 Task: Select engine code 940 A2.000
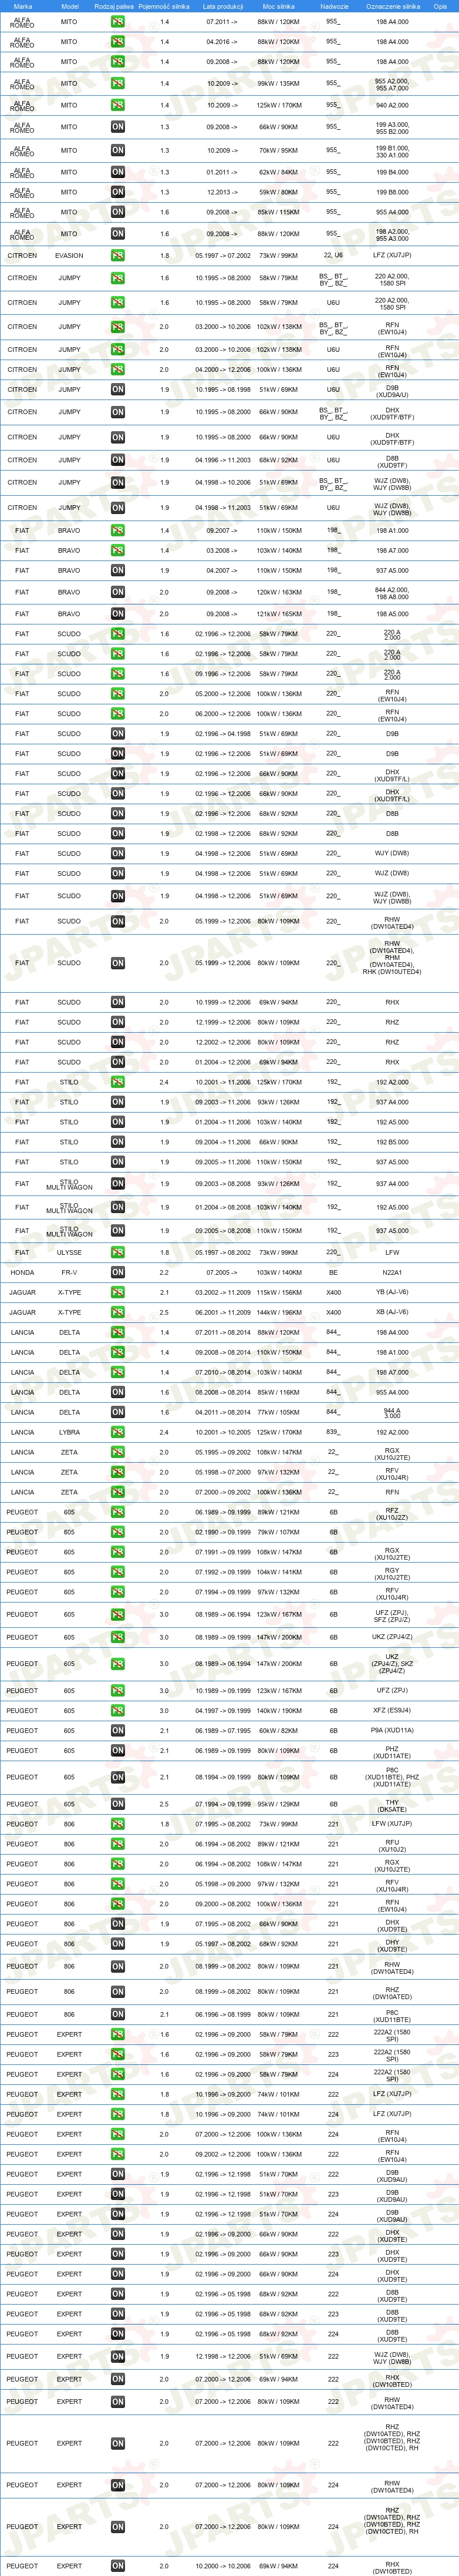coord(392,105)
